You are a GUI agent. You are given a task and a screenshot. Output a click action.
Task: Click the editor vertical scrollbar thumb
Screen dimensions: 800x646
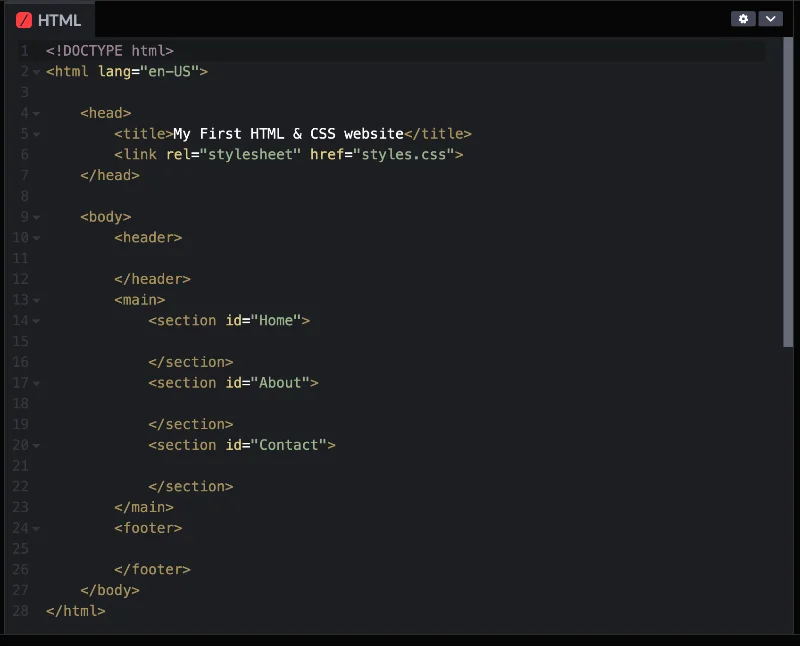(788, 192)
